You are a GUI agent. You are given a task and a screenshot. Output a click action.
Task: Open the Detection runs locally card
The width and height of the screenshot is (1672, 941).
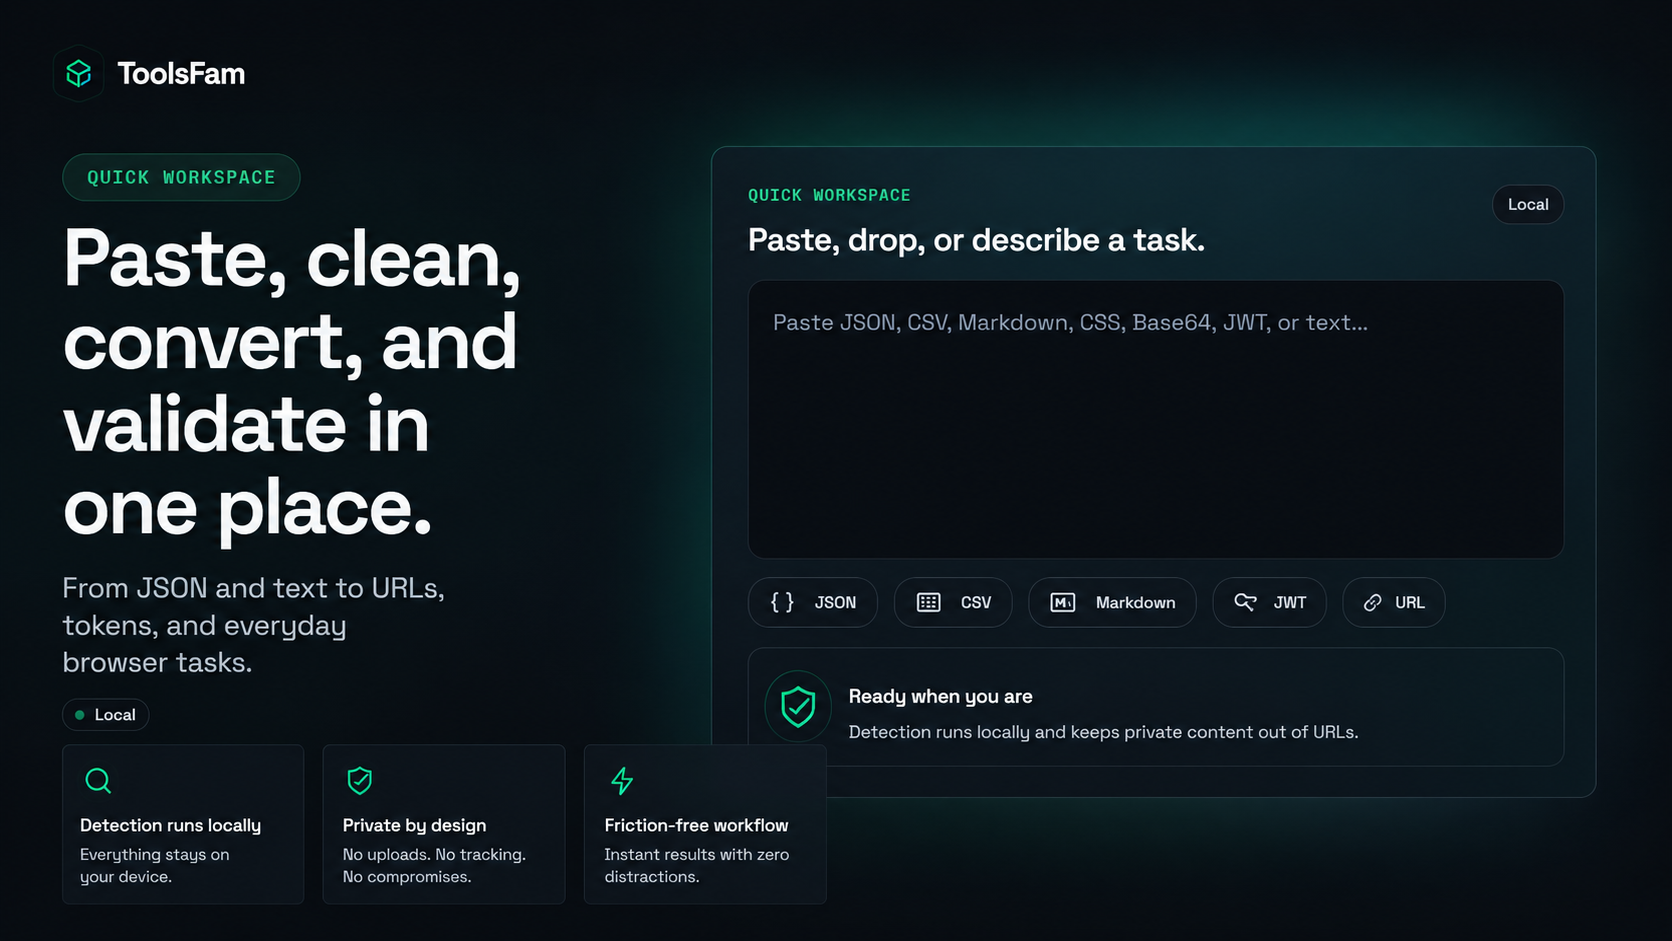tap(183, 824)
